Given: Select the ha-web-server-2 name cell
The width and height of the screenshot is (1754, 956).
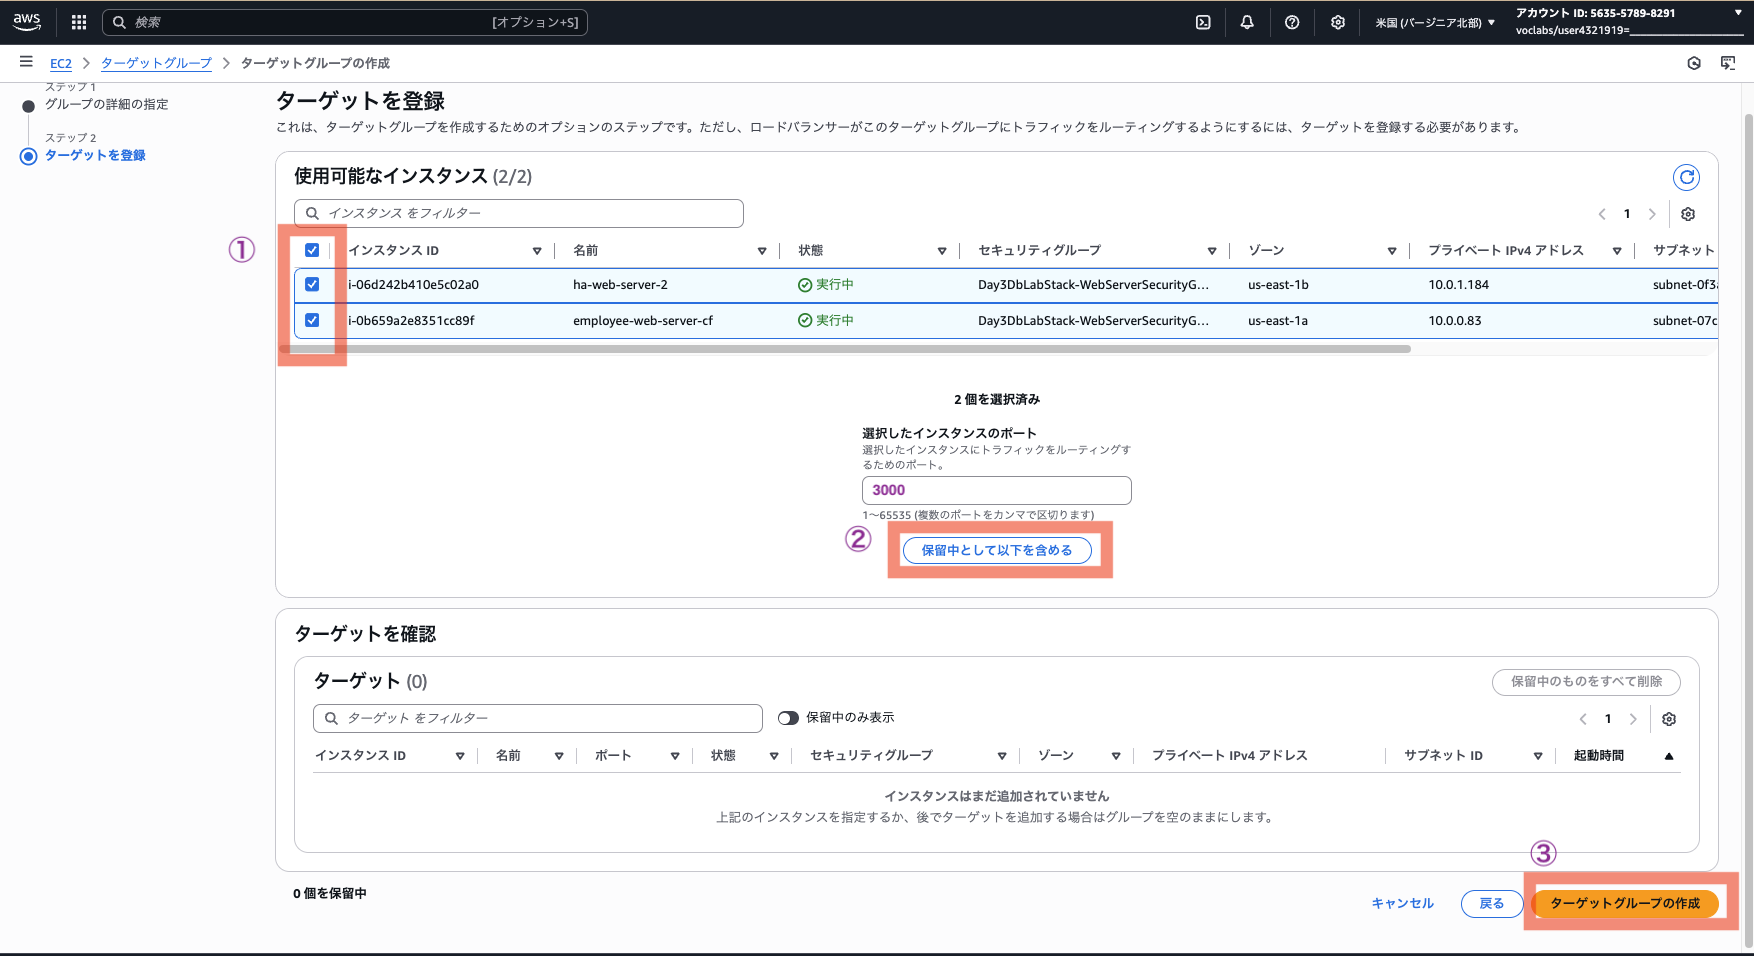Looking at the screenshot, I should coord(620,285).
